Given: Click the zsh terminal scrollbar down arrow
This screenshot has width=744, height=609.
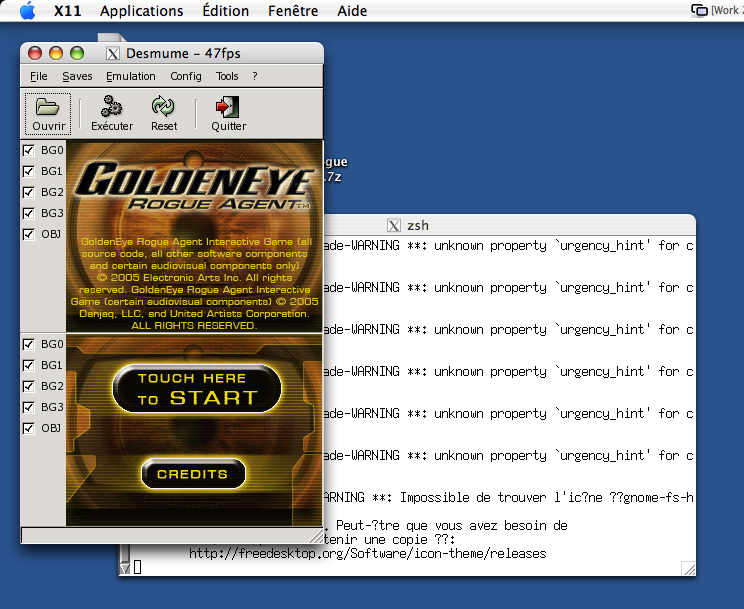Looking at the screenshot, I should [124, 568].
